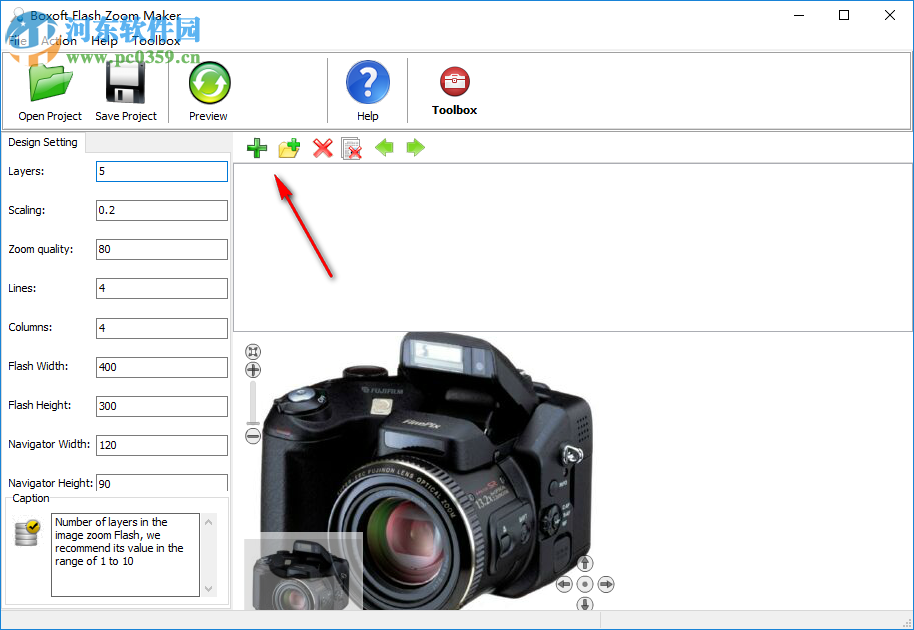Add a new image with green plus icon
Image resolution: width=914 pixels, height=630 pixels.
click(x=257, y=147)
